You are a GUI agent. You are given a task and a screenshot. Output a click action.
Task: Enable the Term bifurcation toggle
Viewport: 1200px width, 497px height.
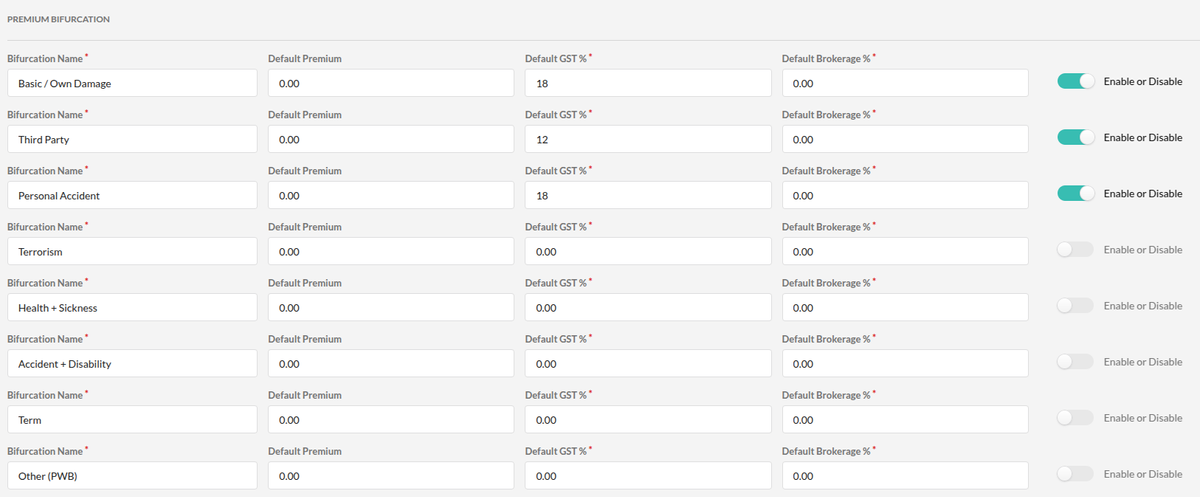click(x=1076, y=418)
